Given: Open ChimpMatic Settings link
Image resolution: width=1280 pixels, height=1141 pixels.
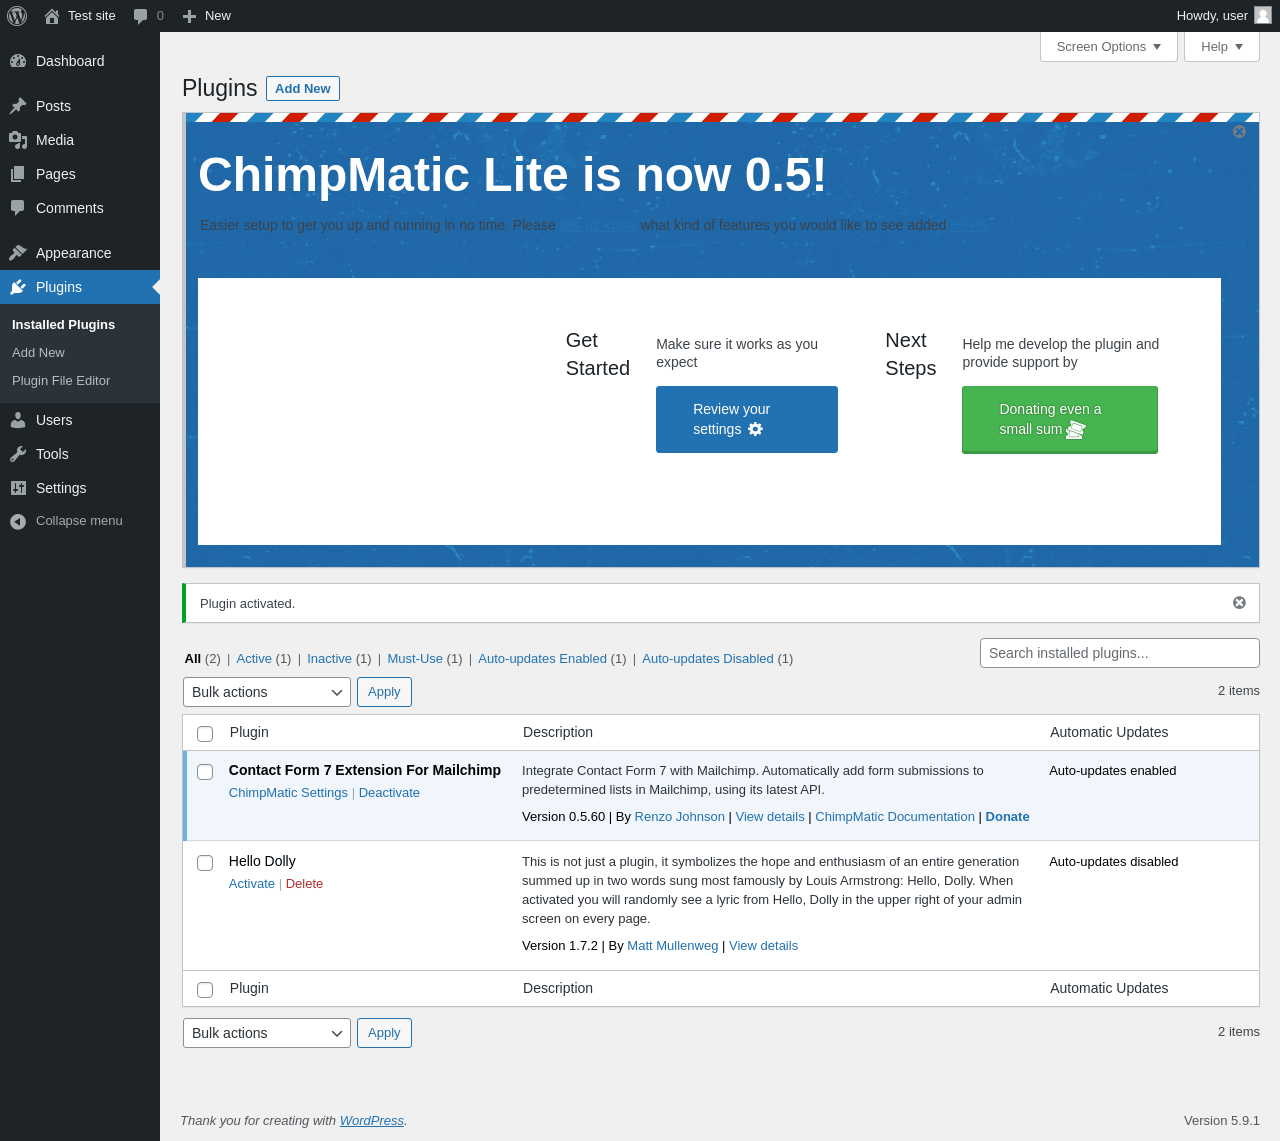Looking at the screenshot, I should (x=288, y=793).
